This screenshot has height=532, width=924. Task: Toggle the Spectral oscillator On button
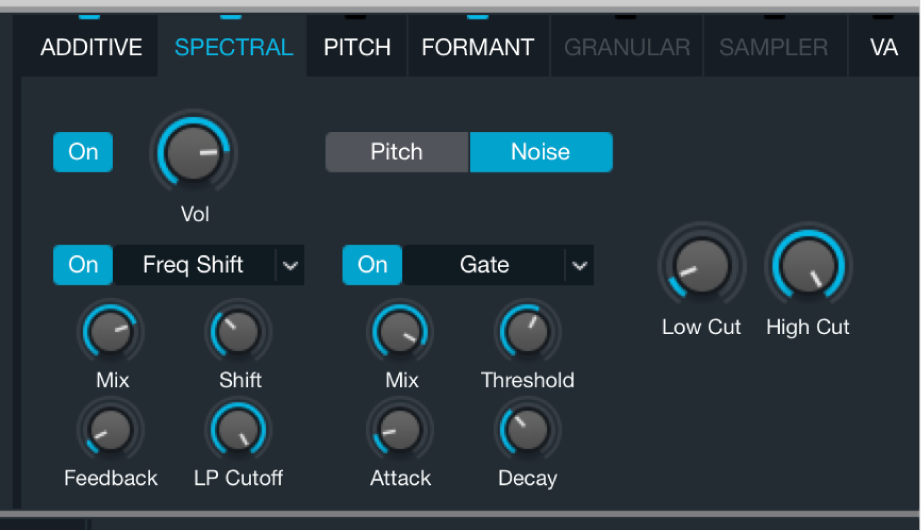pos(83,153)
